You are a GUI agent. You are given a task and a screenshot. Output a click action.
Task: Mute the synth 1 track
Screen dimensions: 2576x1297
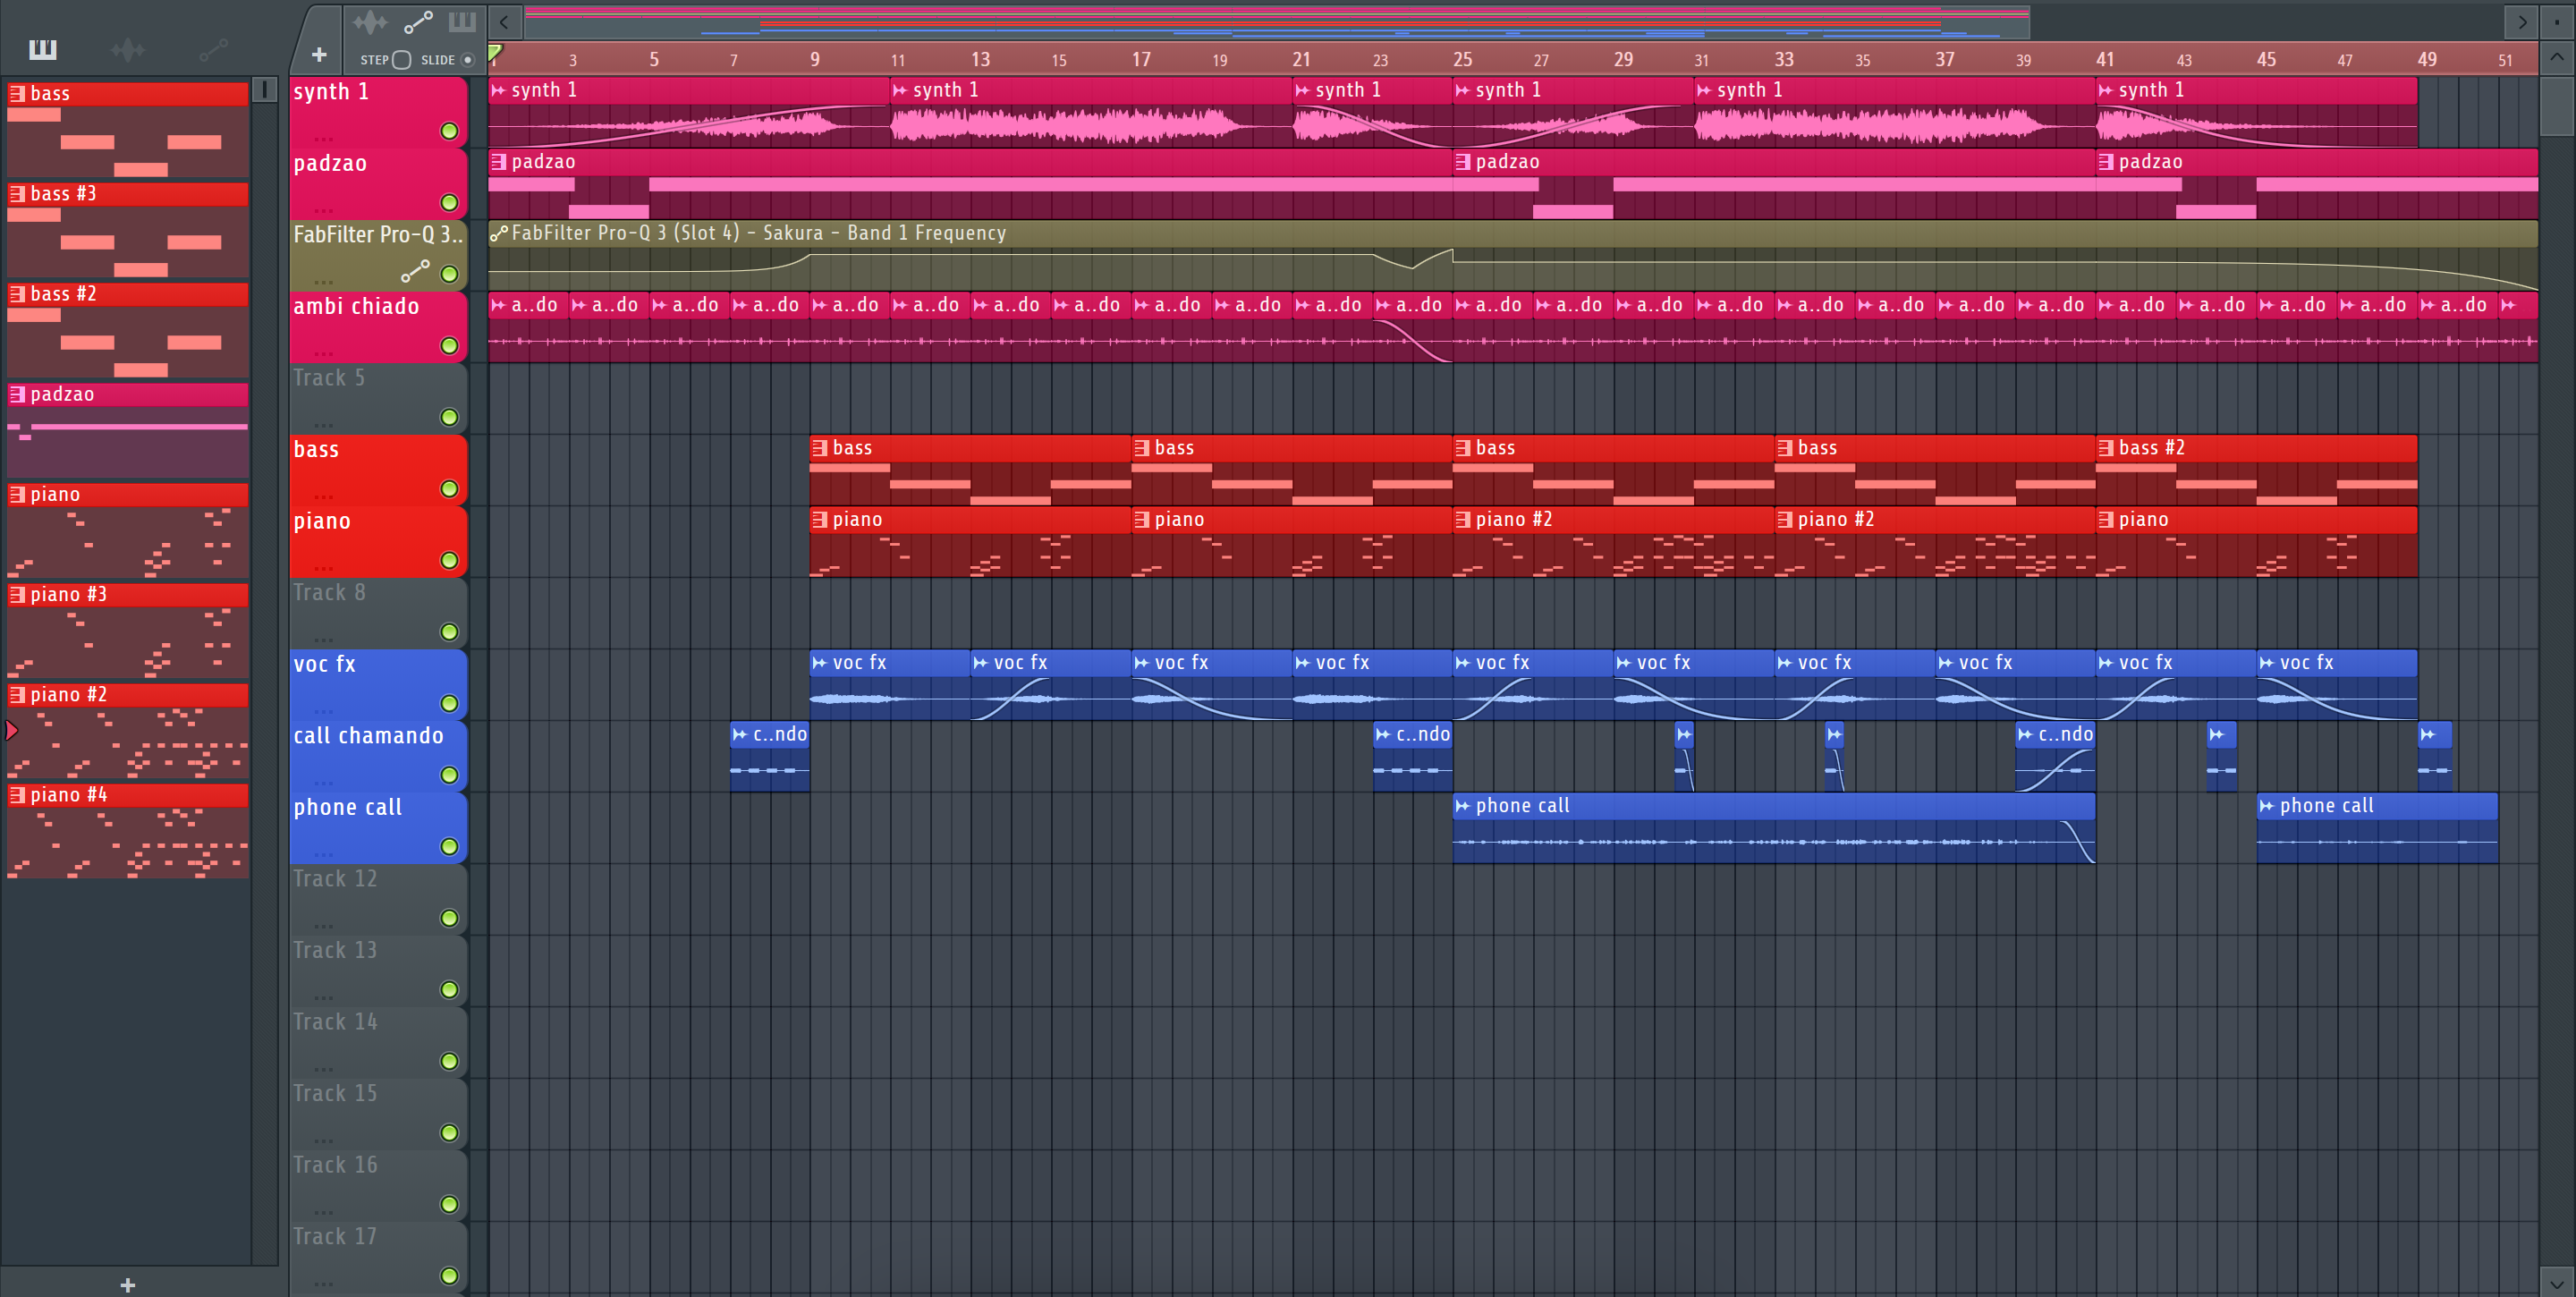(x=450, y=131)
